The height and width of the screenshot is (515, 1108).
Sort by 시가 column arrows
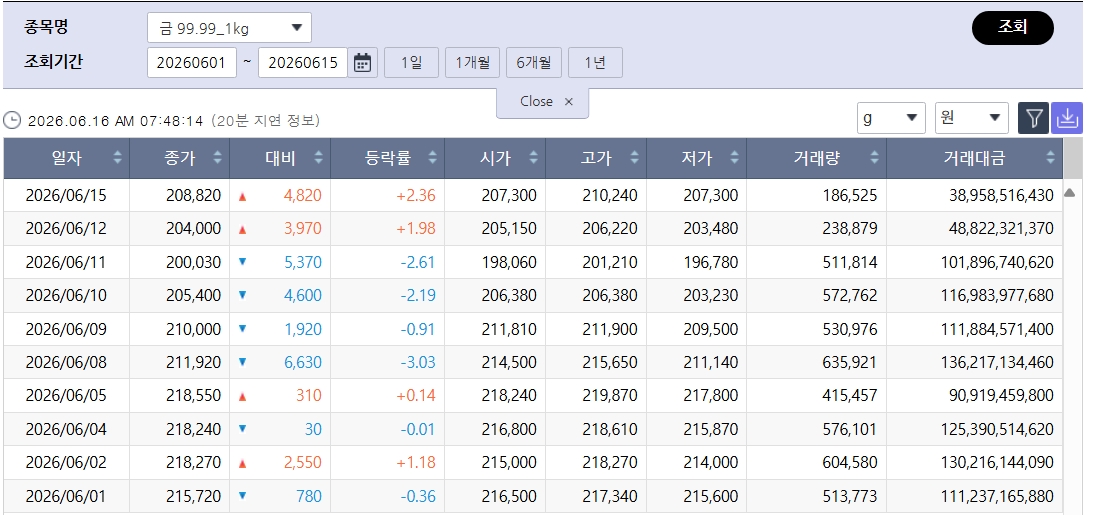pos(534,158)
